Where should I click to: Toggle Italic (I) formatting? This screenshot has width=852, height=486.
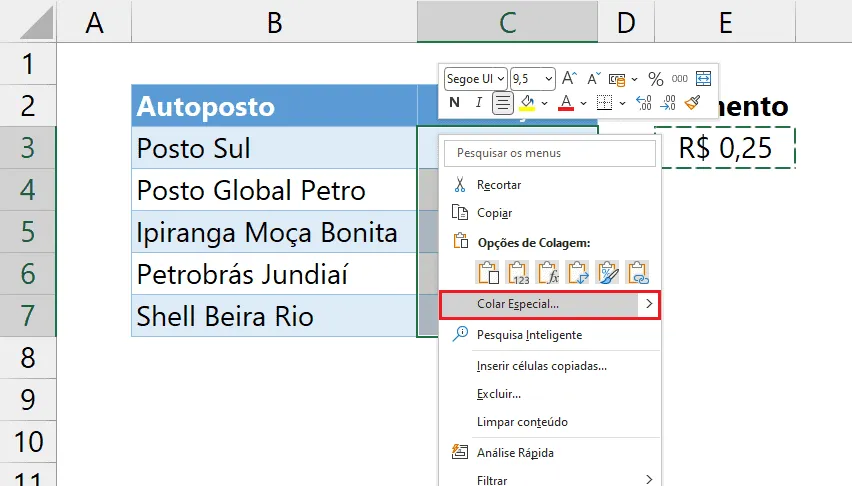478,102
